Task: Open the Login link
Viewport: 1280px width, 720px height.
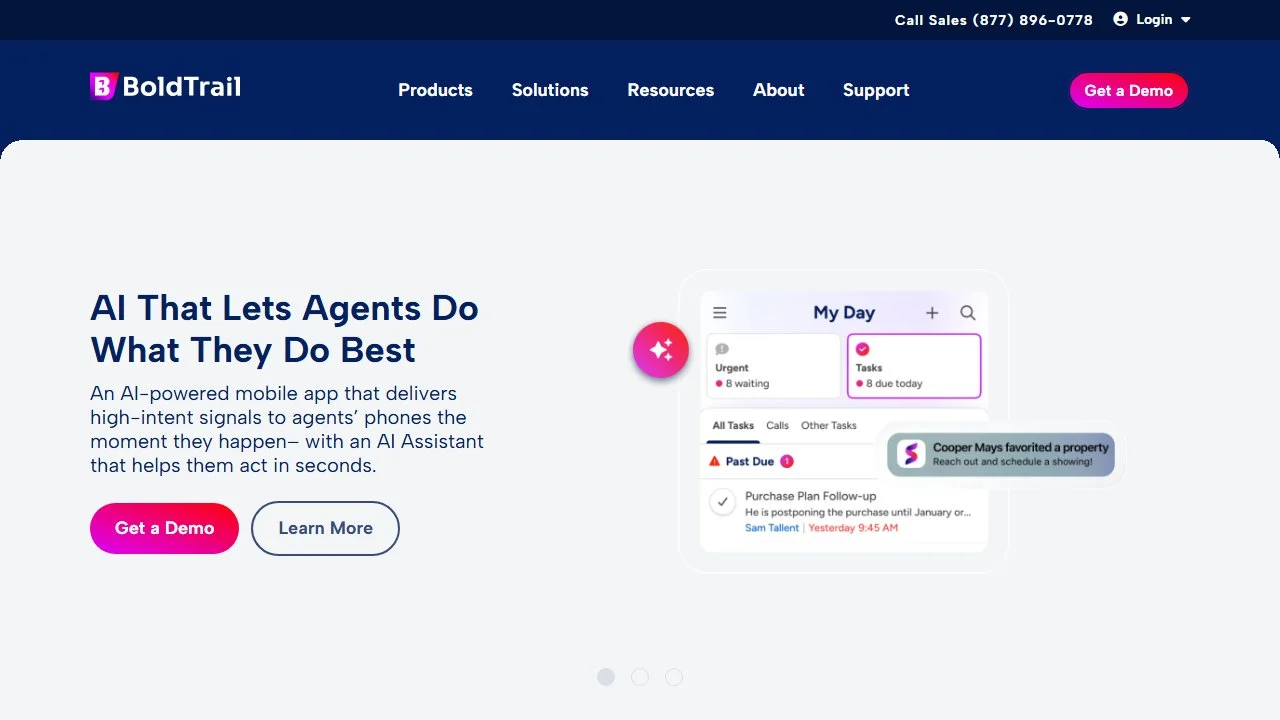Action: (x=1154, y=19)
